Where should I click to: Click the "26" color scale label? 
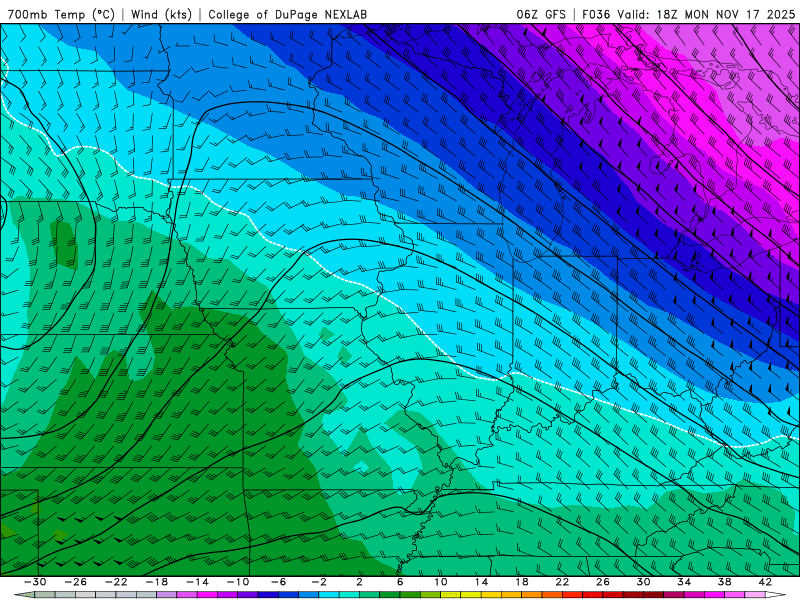coord(603,582)
